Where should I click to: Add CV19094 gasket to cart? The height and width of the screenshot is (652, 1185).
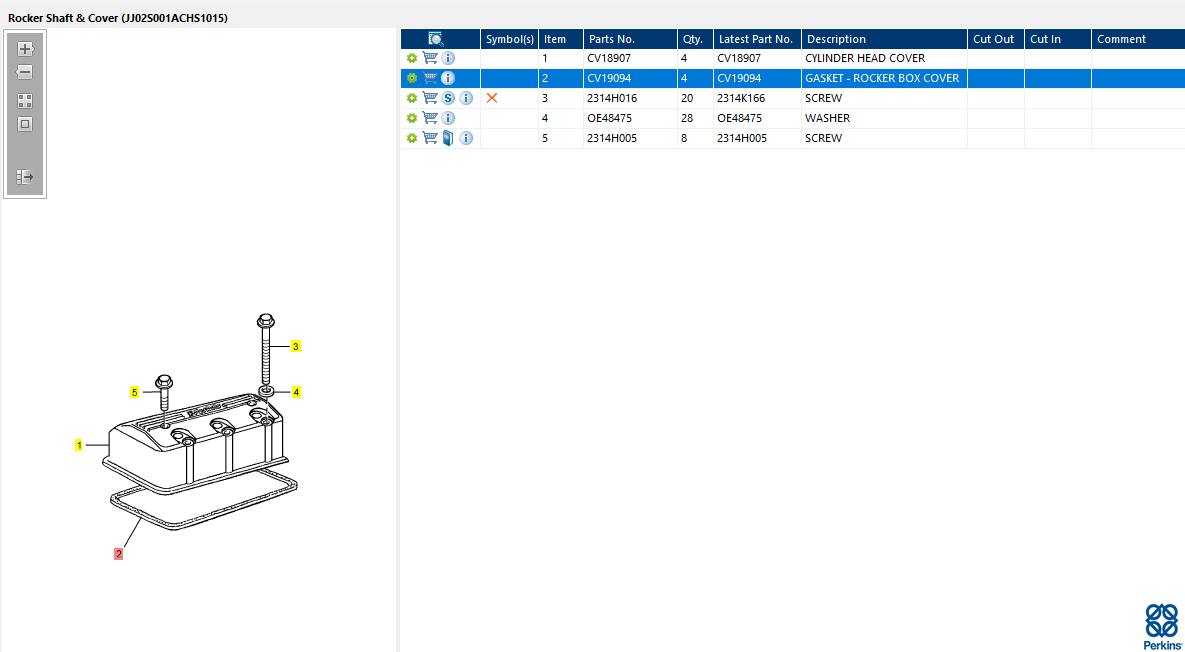[430, 78]
